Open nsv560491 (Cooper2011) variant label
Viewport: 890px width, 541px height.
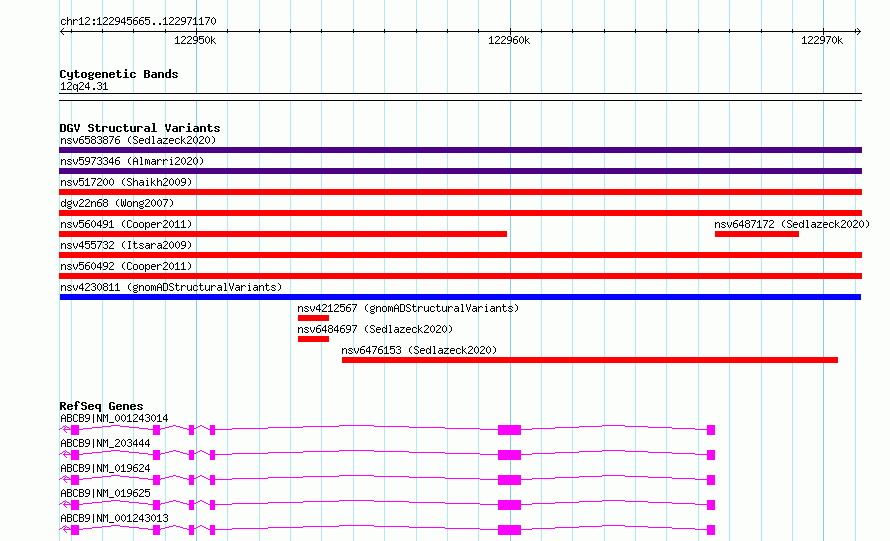[x=126, y=224]
